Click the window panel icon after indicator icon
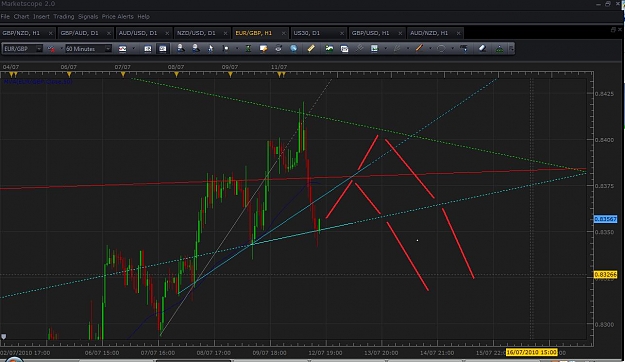 tap(344, 49)
